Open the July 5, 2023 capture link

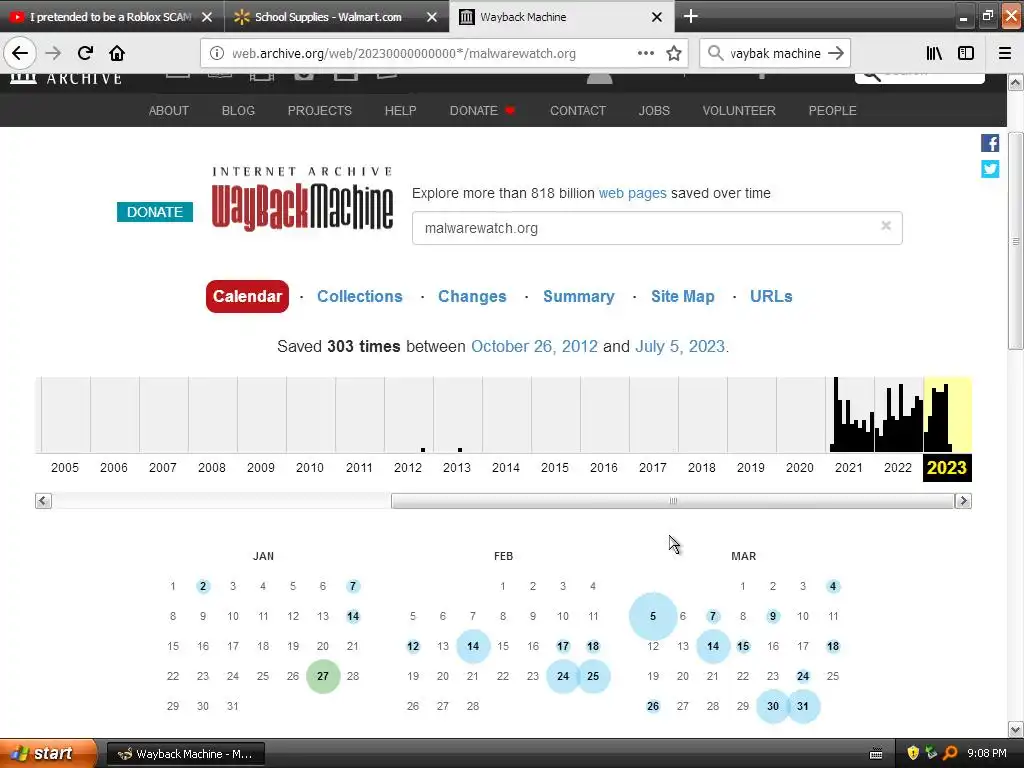point(680,346)
